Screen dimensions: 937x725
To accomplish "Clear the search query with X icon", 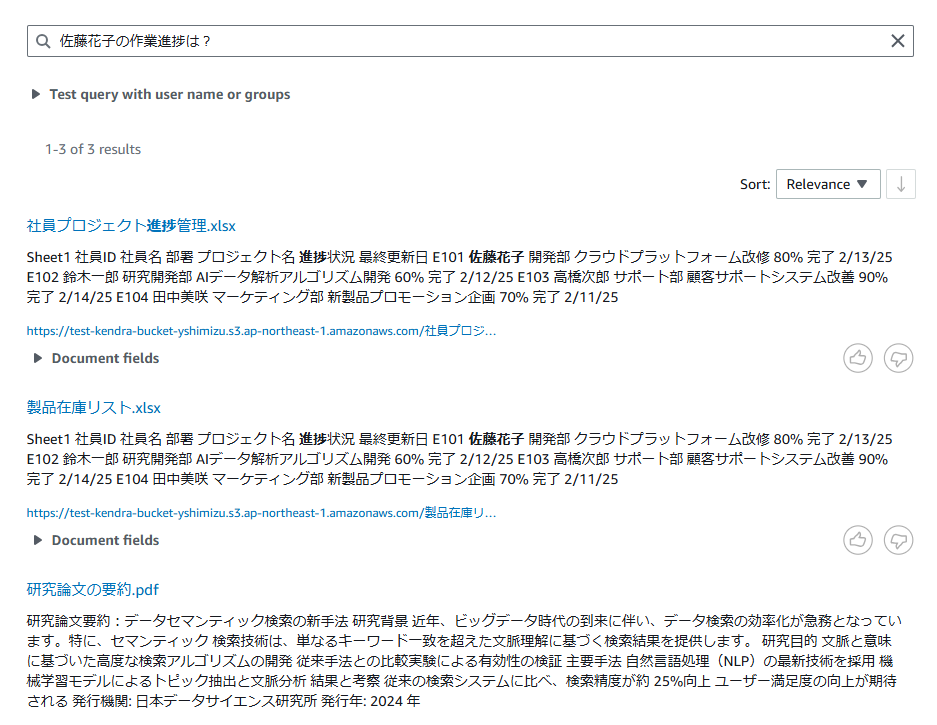I will click(898, 41).
